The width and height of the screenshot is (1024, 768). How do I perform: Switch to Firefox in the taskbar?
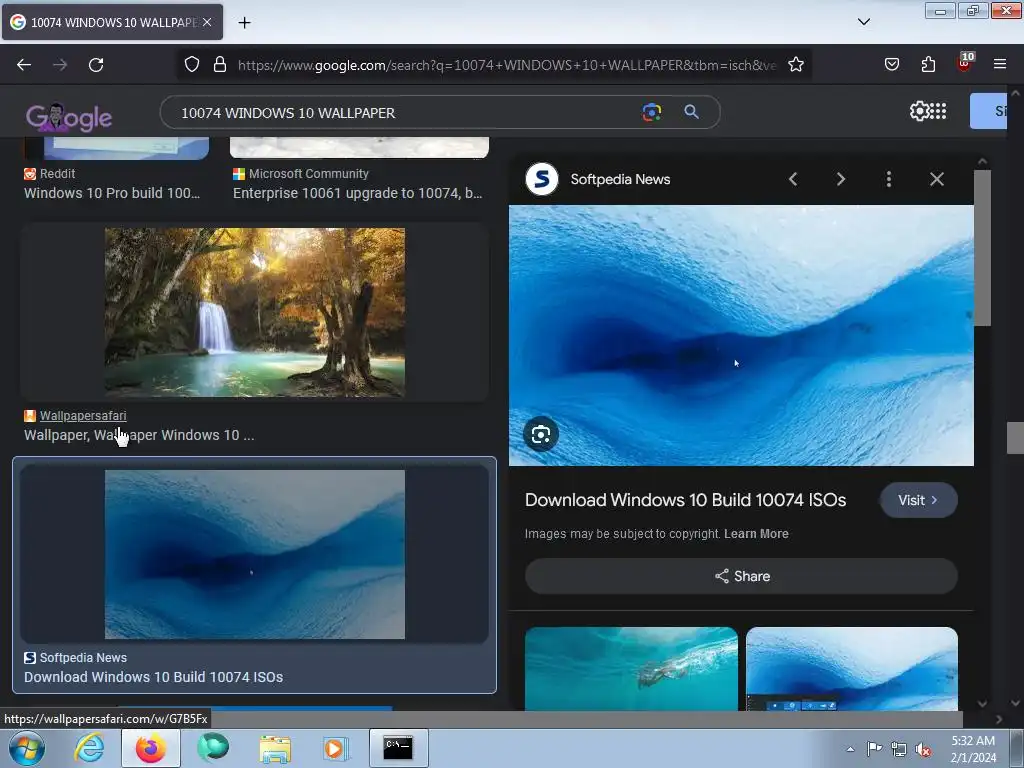point(151,748)
